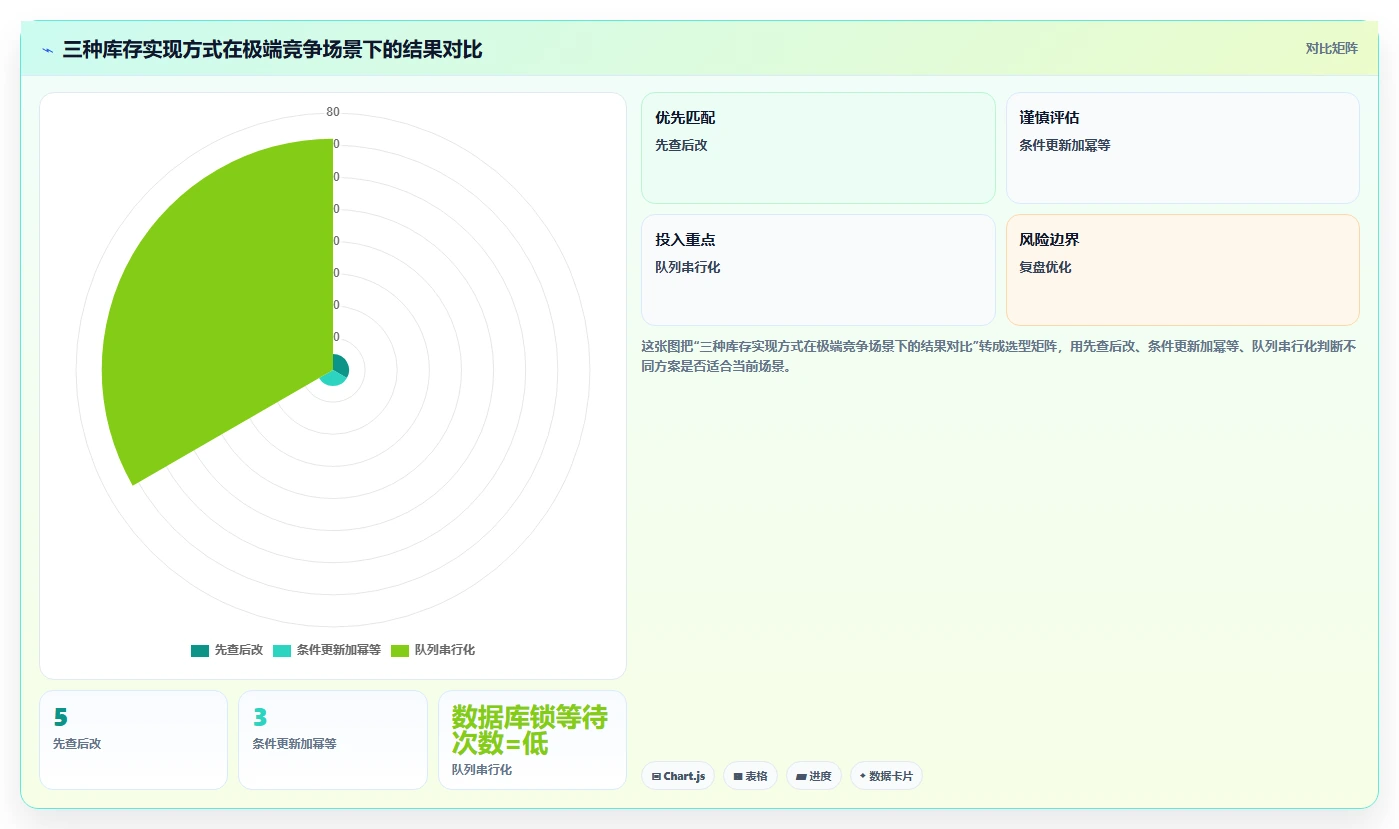
Task: Click the small dark teal chart segment
Action: 340,364
